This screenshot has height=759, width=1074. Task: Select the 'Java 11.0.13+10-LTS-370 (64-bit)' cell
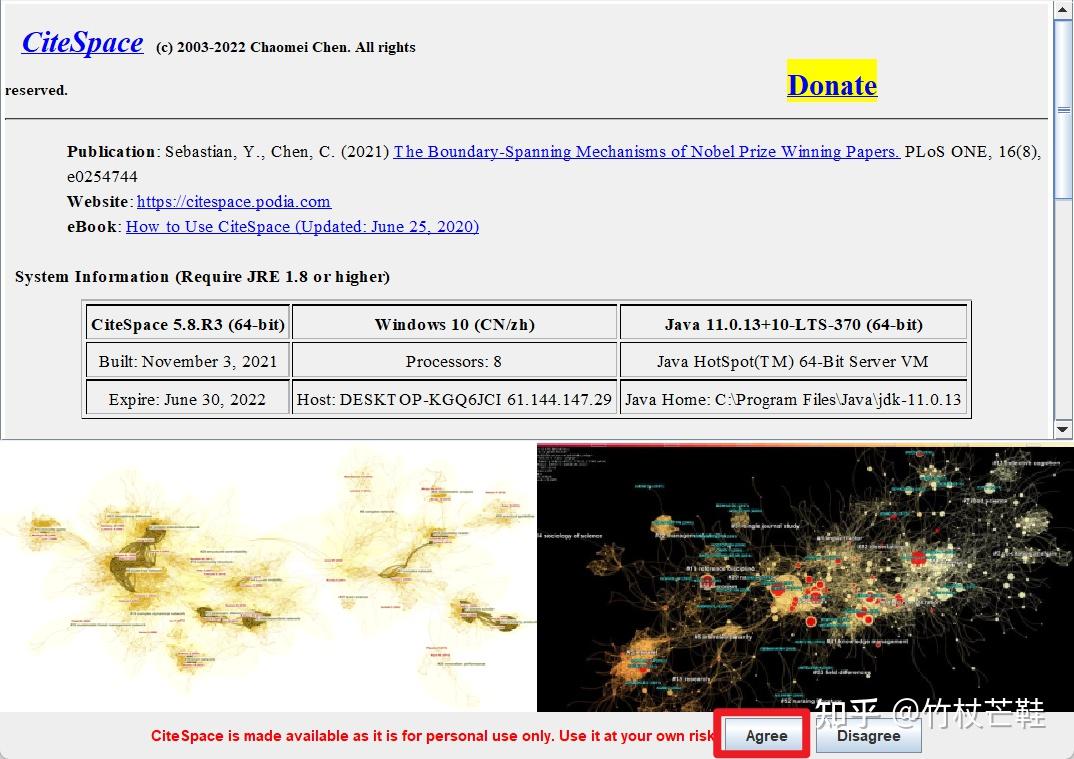(x=793, y=324)
